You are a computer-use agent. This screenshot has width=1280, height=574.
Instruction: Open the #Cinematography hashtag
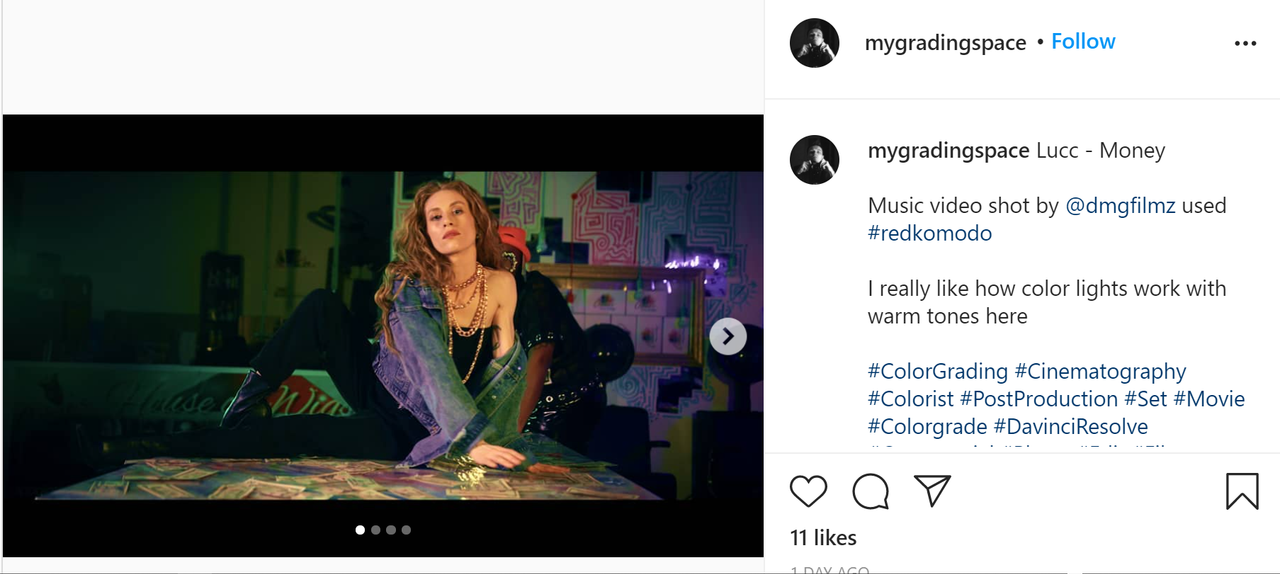point(1100,372)
